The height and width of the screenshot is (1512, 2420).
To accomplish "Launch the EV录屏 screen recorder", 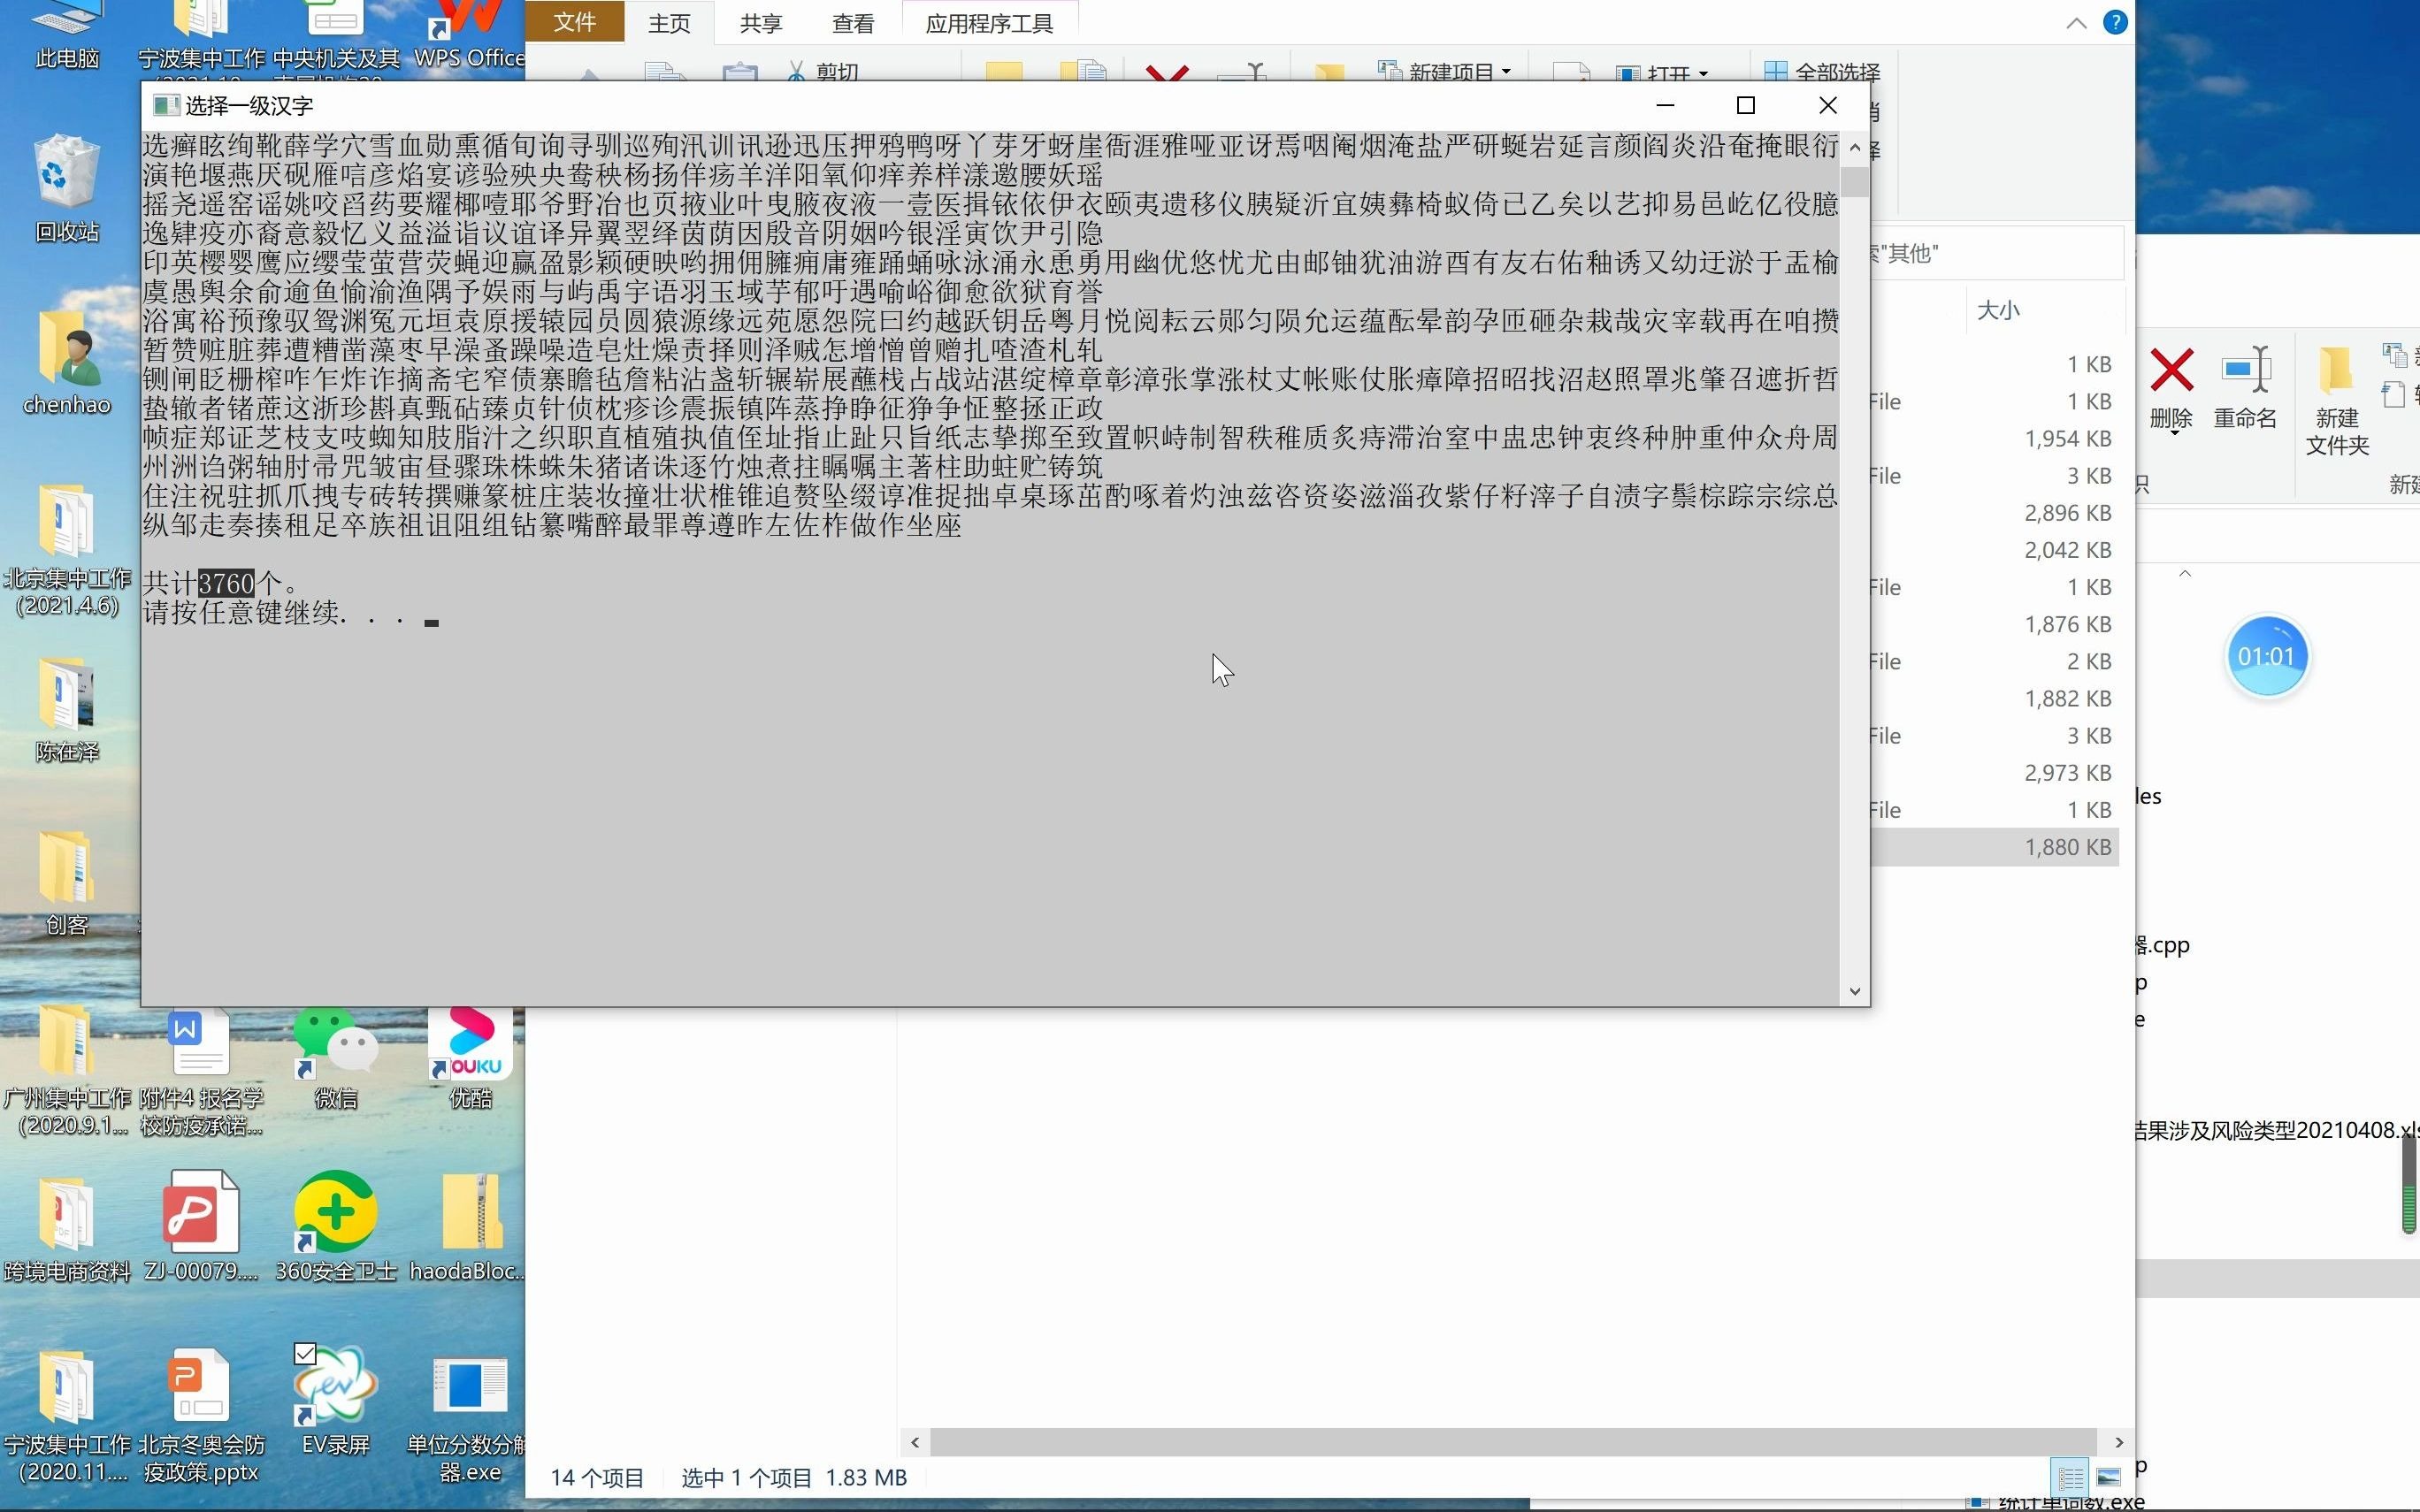I will tap(335, 1400).
